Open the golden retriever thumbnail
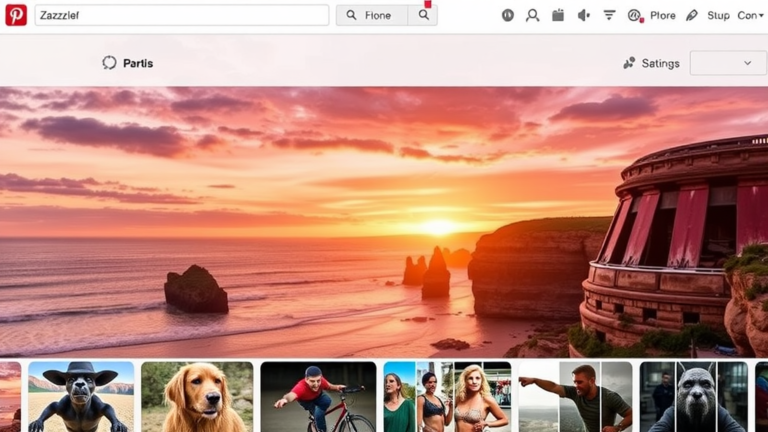 tap(197, 397)
